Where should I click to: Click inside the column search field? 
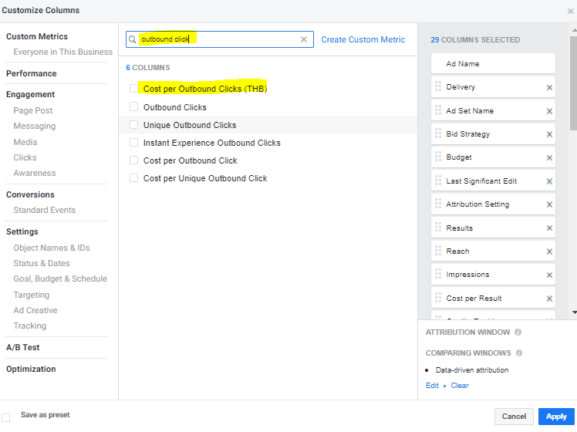pos(219,39)
